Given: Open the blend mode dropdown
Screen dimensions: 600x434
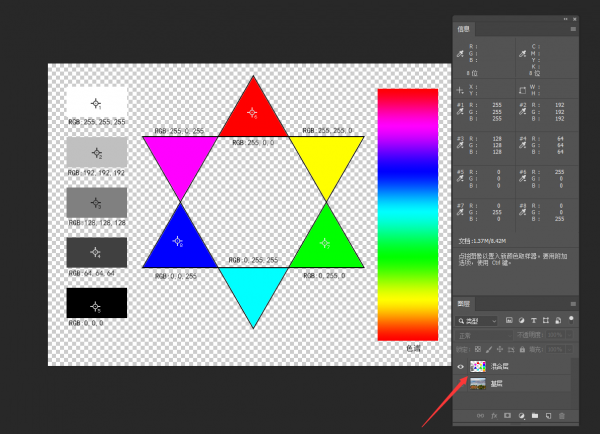Looking at the screenshot, I should point(483,336).
